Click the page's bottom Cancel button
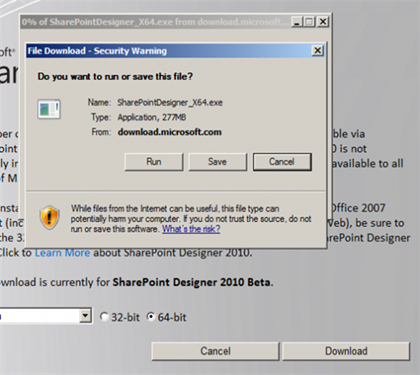The width and height of the screenshot is (420, 375). [215, 351]
